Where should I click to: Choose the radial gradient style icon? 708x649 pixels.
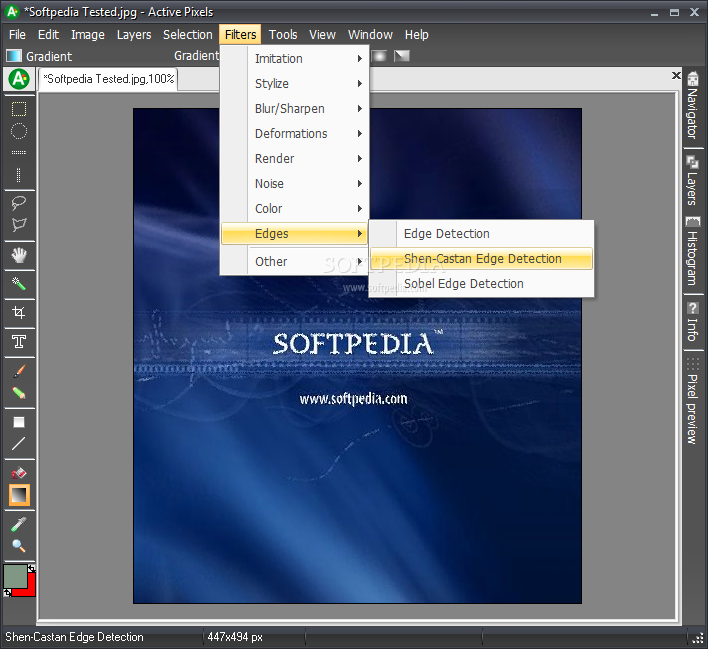point(380,56)
